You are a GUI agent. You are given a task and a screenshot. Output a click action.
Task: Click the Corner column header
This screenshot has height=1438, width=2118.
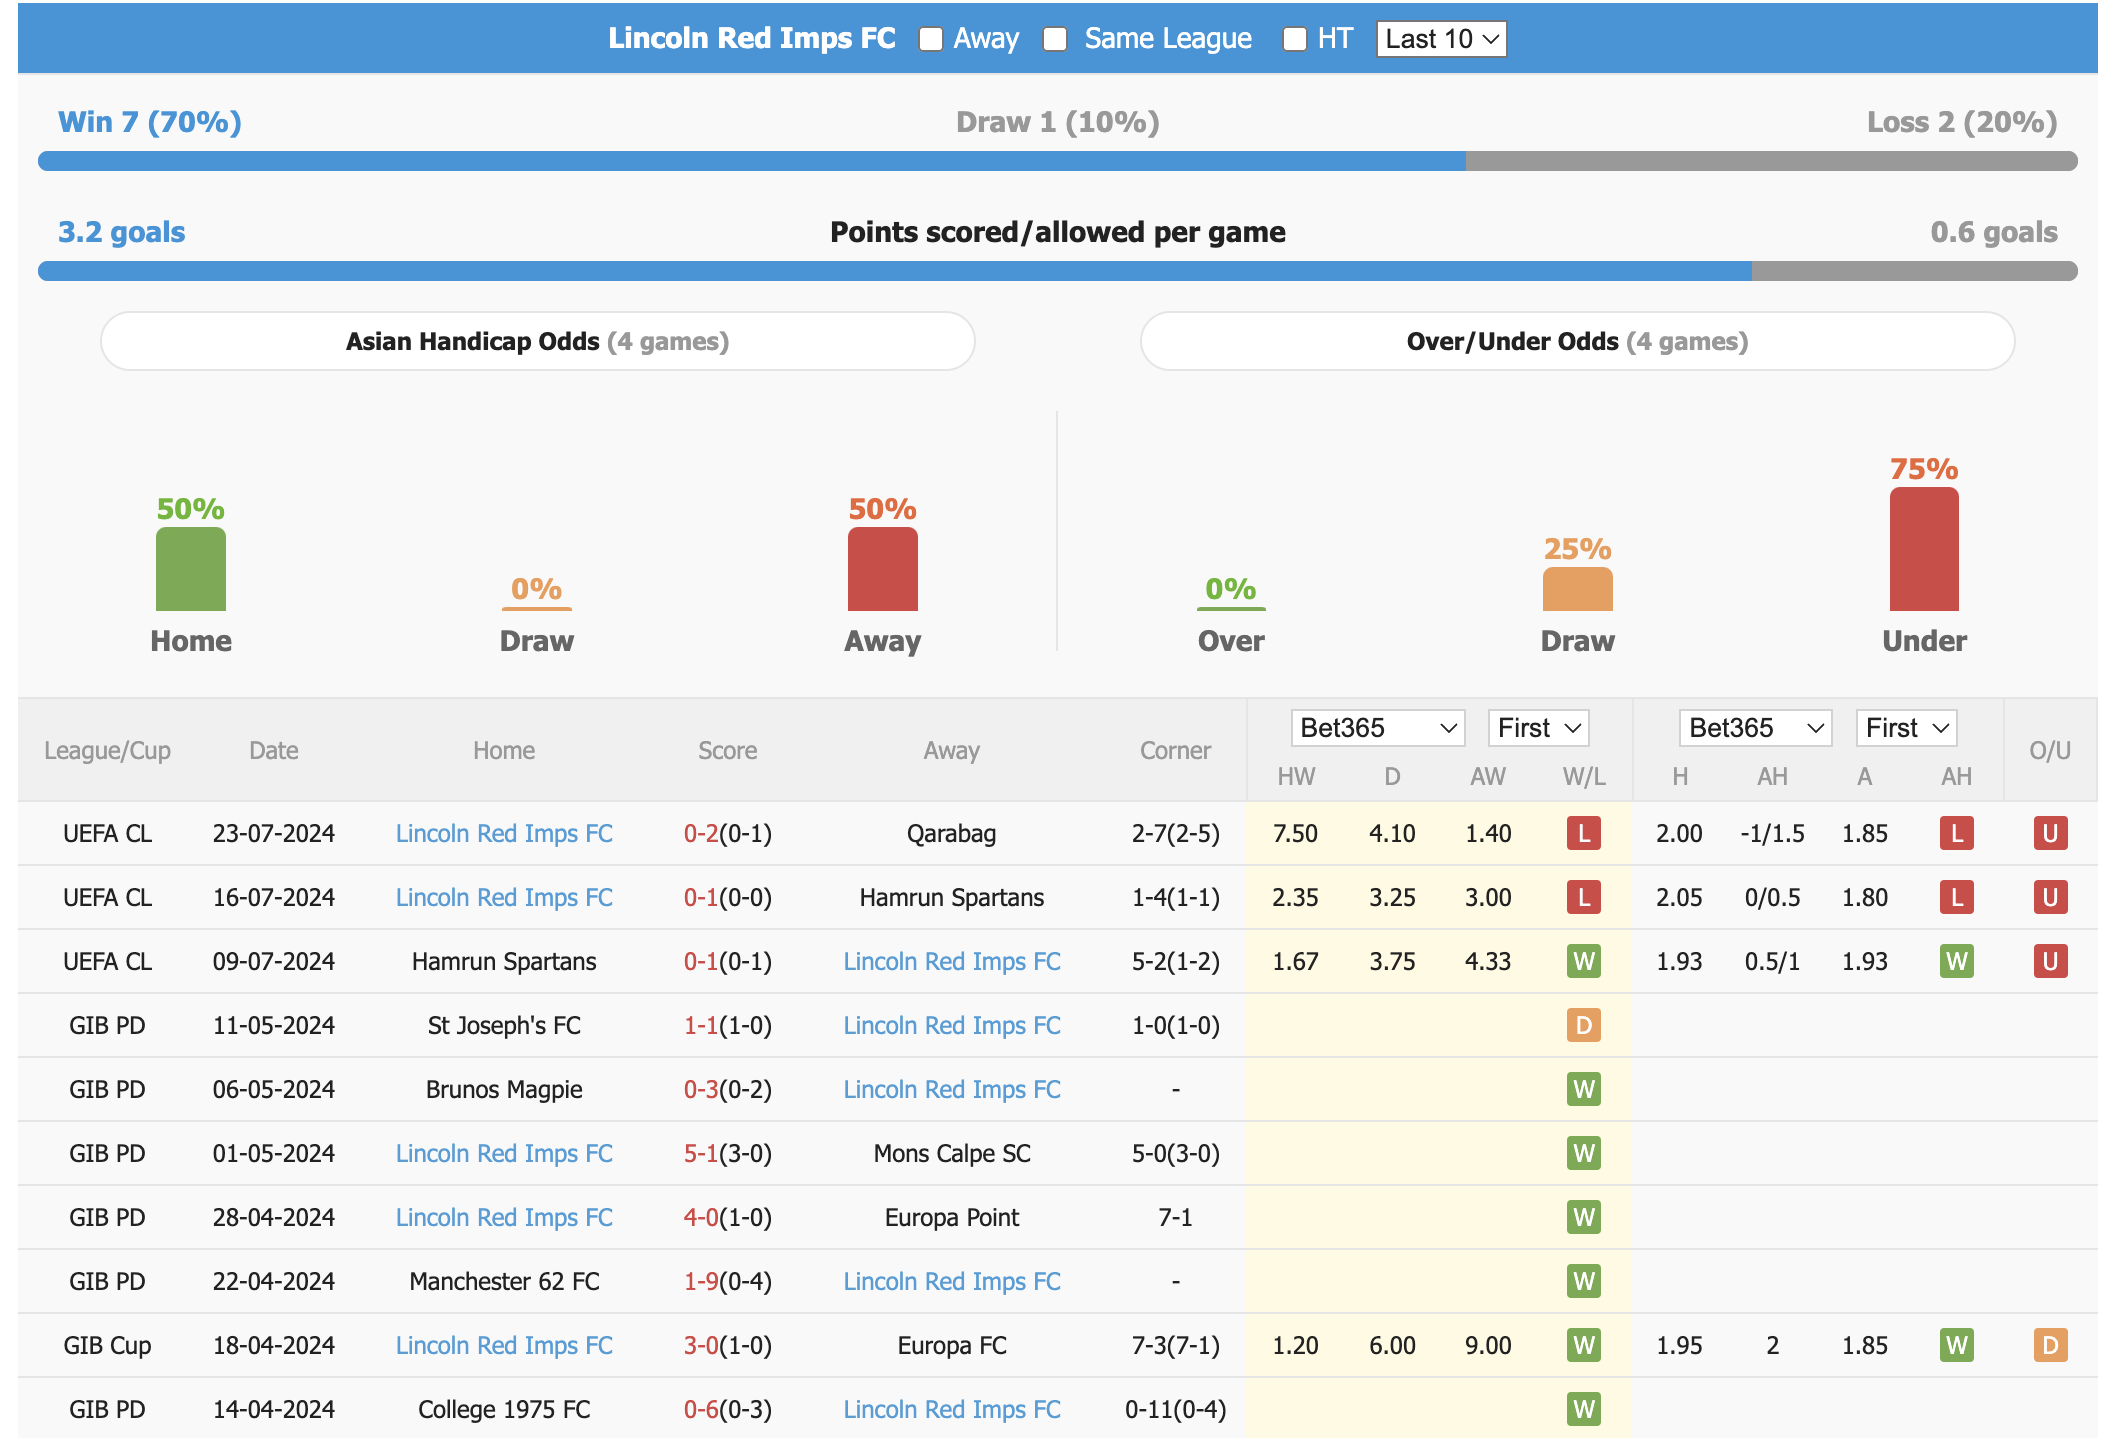point(1176,750)
